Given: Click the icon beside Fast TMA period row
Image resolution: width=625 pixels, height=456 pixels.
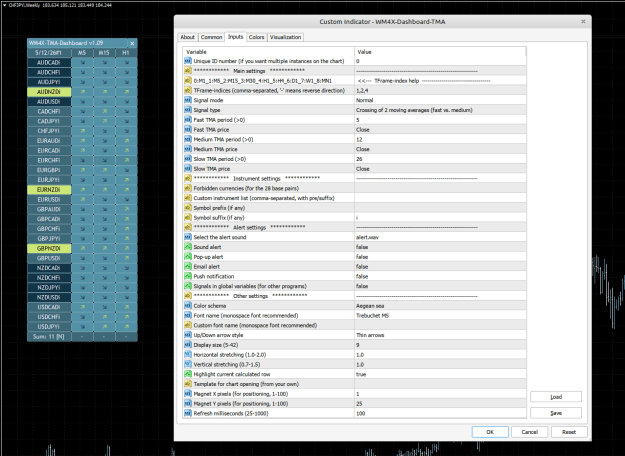Looking at the screenshot, I should coord(188,120).
